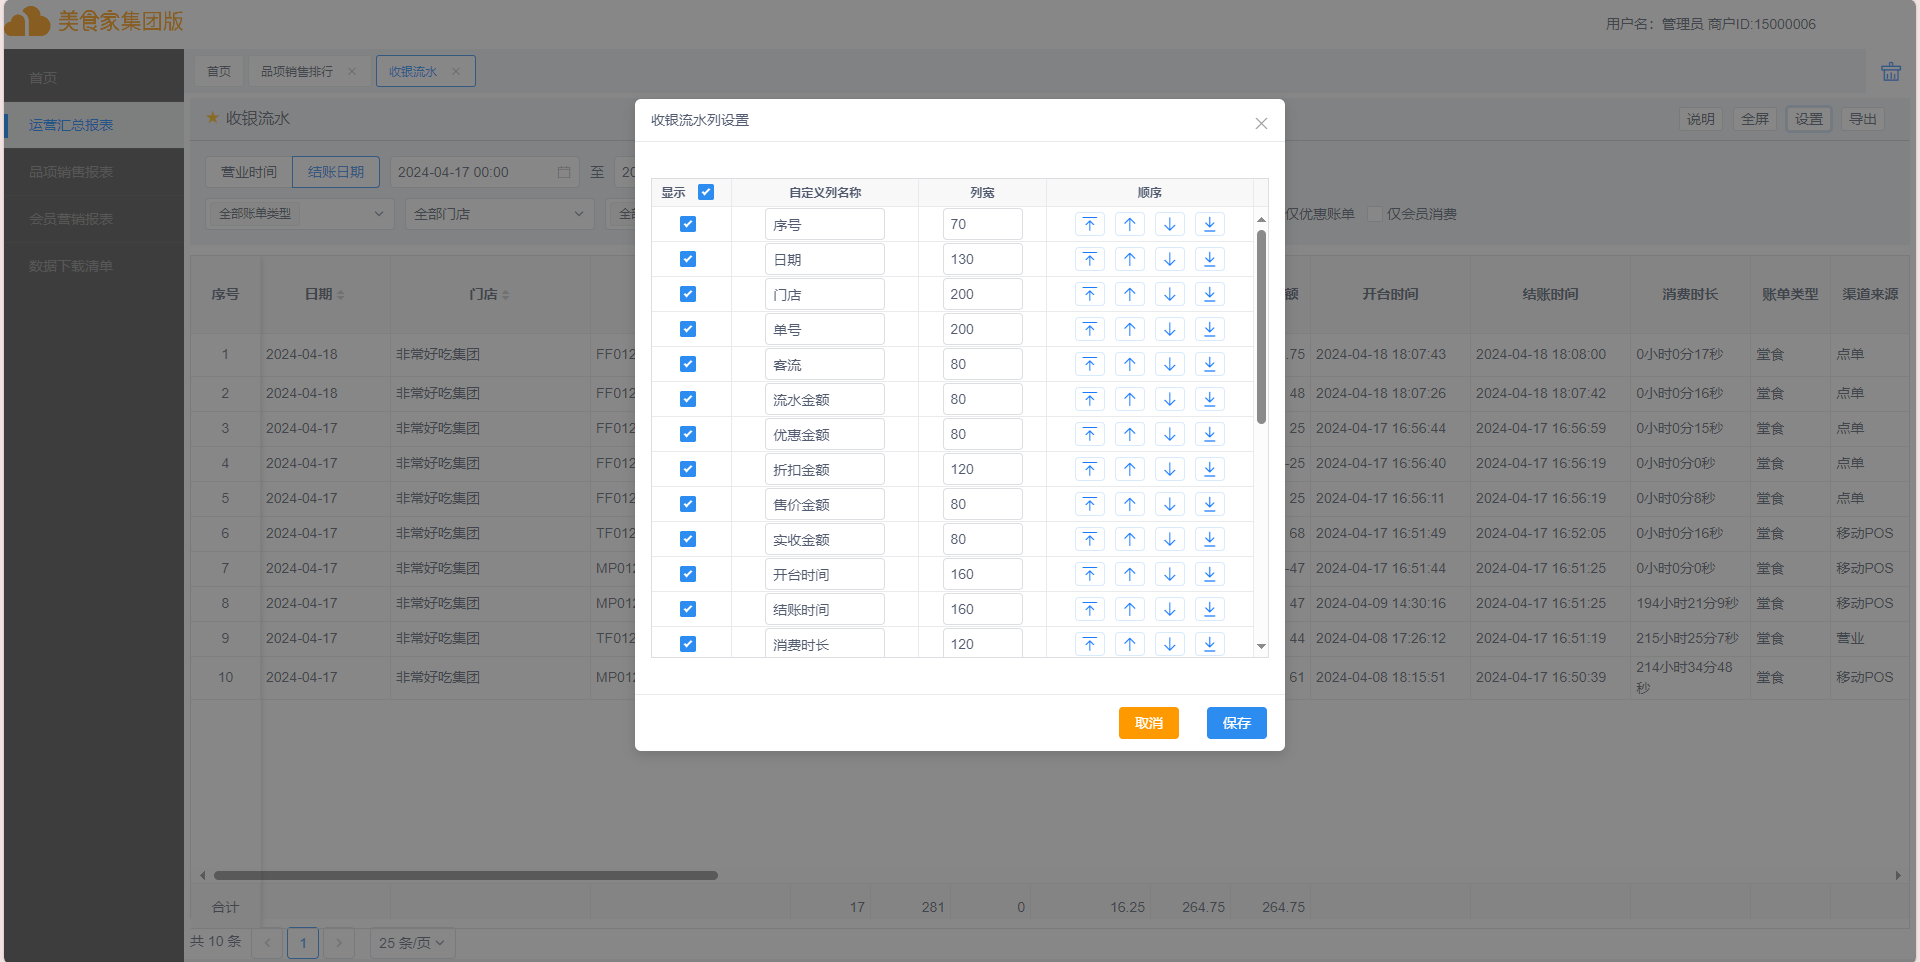Move 折扣金额 row down one position
Image resolution: width=1920 pixels, height=962 pixels.
coord(1169,469)
